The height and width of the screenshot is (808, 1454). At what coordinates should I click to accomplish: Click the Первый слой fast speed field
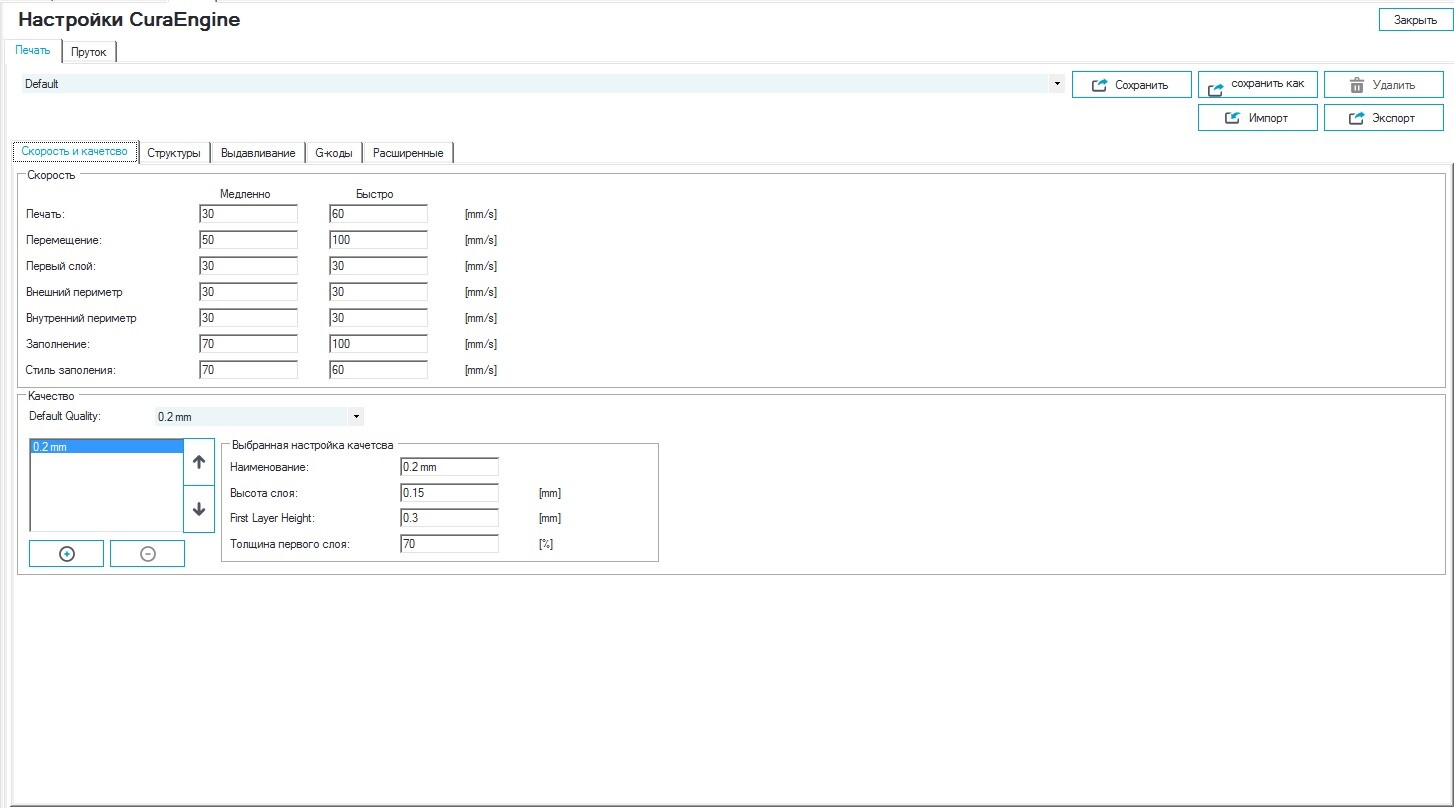click(379, 266)
